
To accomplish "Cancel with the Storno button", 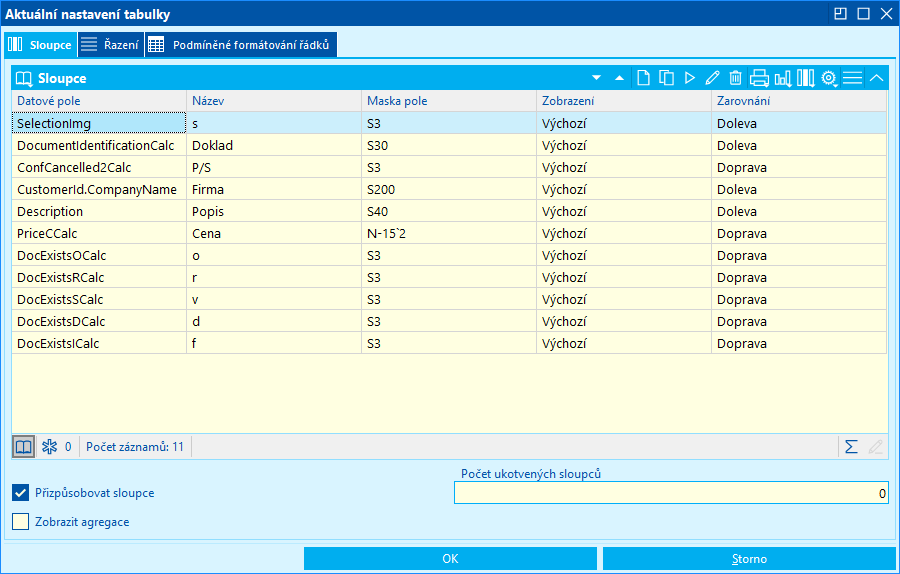I will coord(749,559).
